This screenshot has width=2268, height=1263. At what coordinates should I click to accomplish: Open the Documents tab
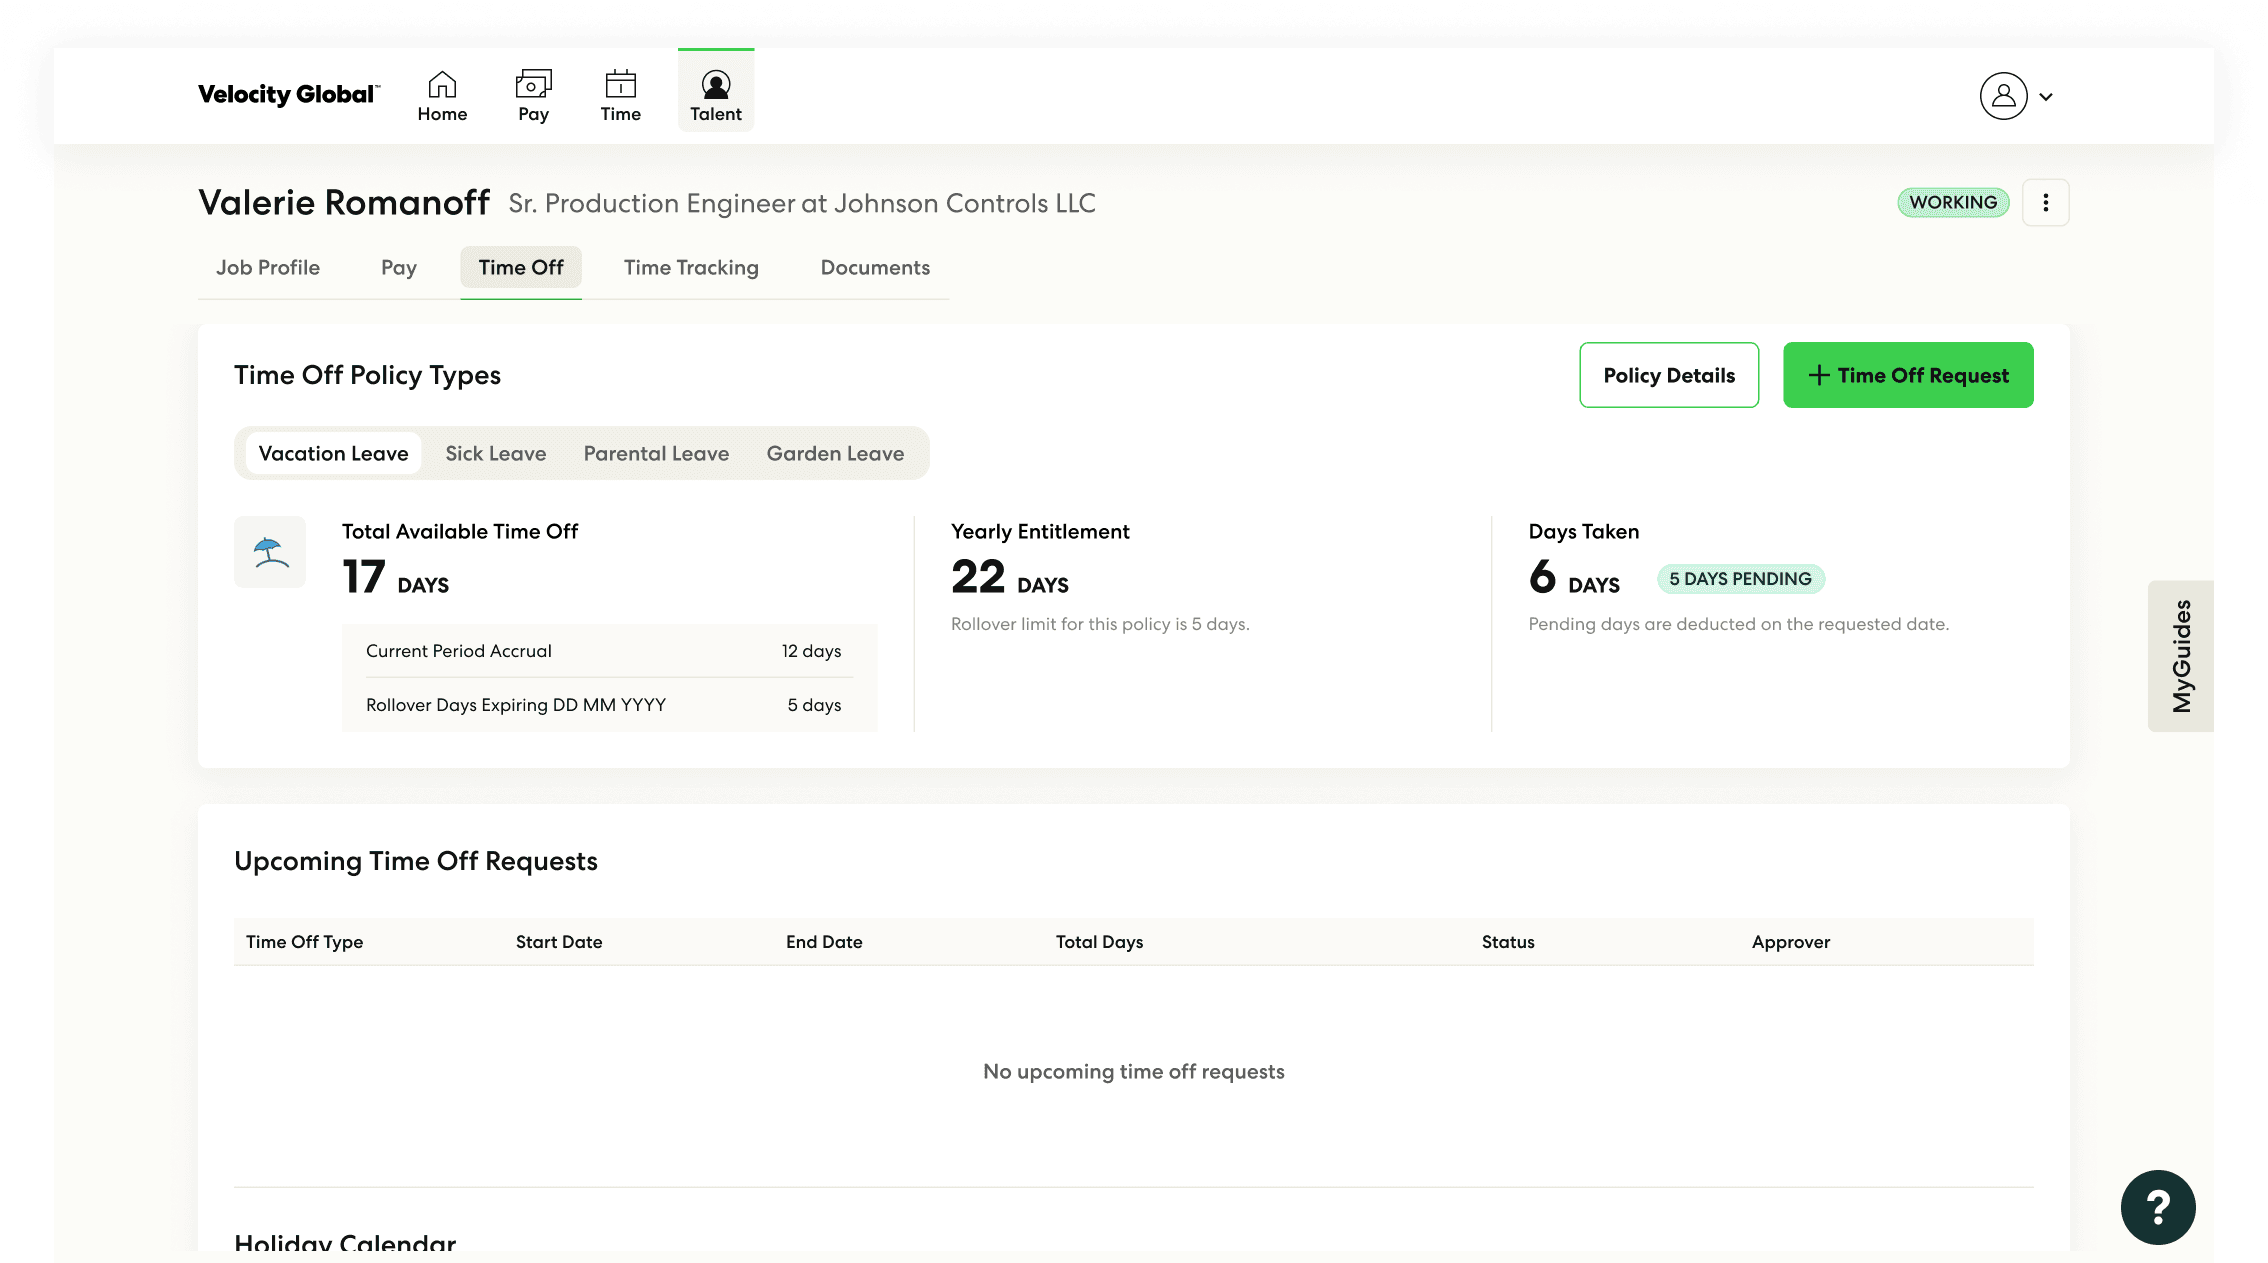[875, 268]
